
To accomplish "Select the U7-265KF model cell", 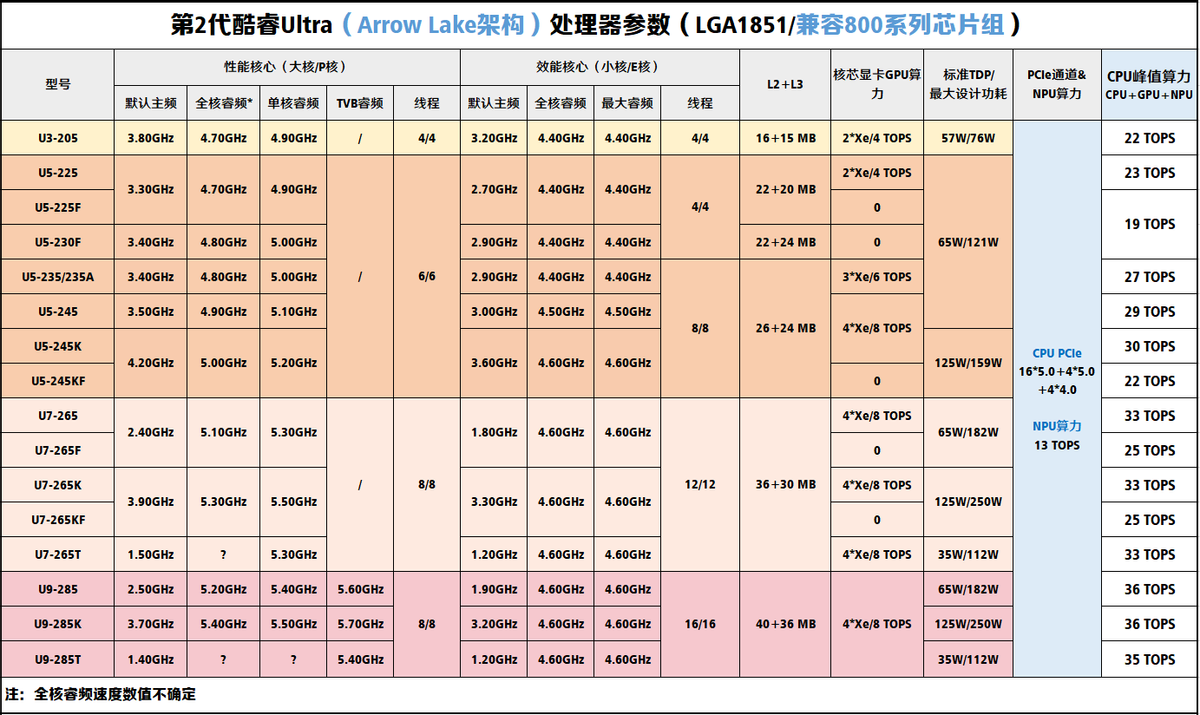I will point(58,520).
